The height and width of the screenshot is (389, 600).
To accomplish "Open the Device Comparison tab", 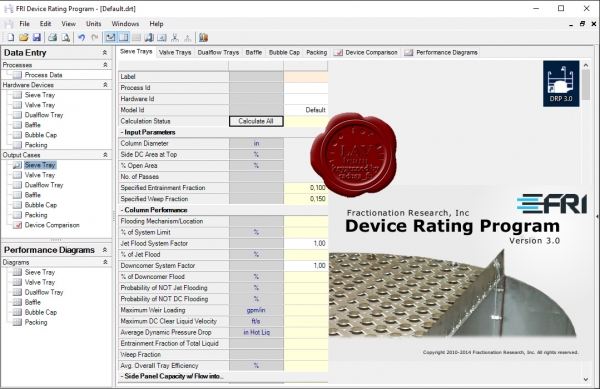I will pyautogui.click(x=366, y=52).
